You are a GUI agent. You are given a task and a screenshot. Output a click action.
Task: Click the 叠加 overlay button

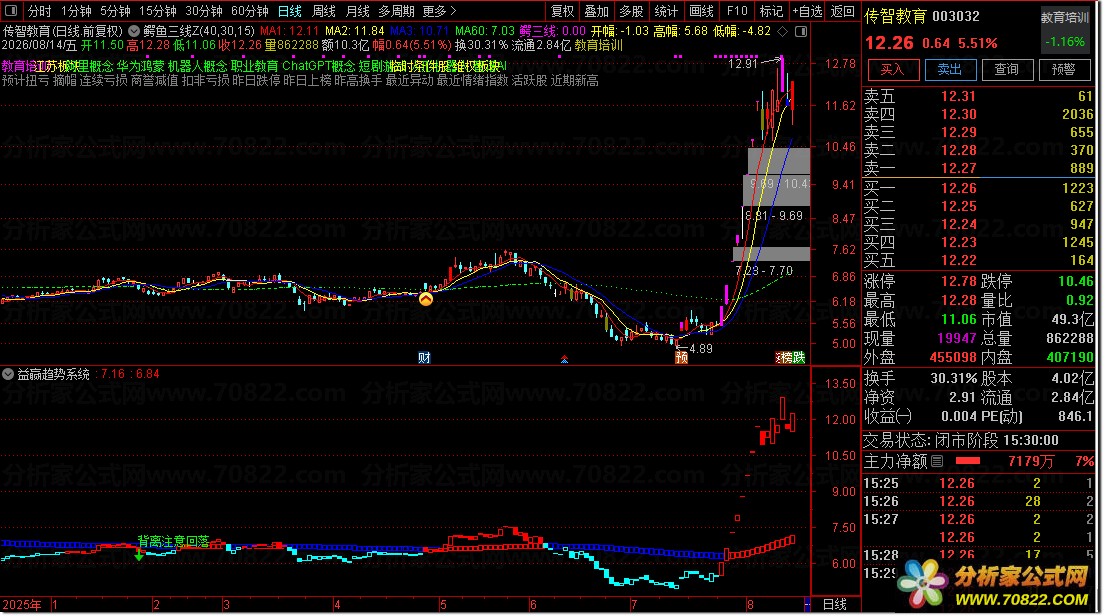[596, 11]
